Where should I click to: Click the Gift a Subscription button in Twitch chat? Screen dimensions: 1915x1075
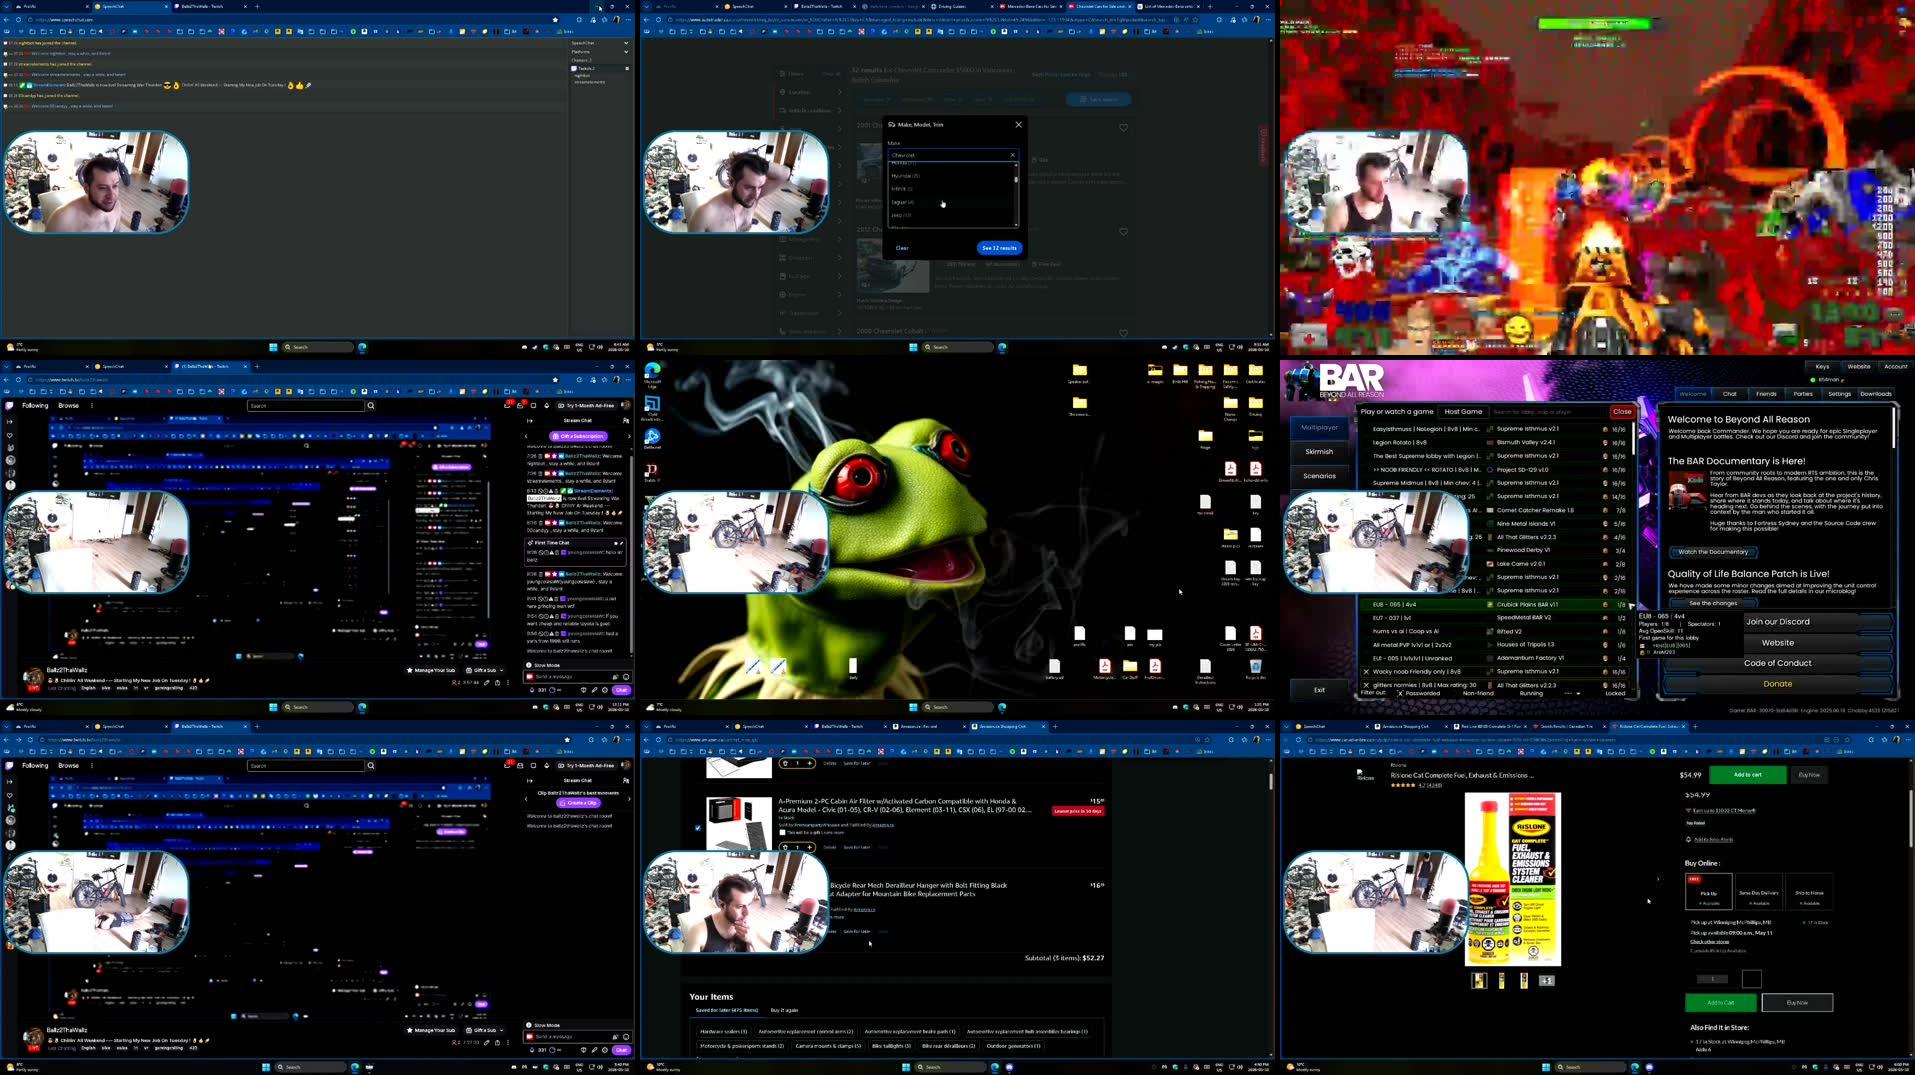pyautogui.click(x=579, y=436)
